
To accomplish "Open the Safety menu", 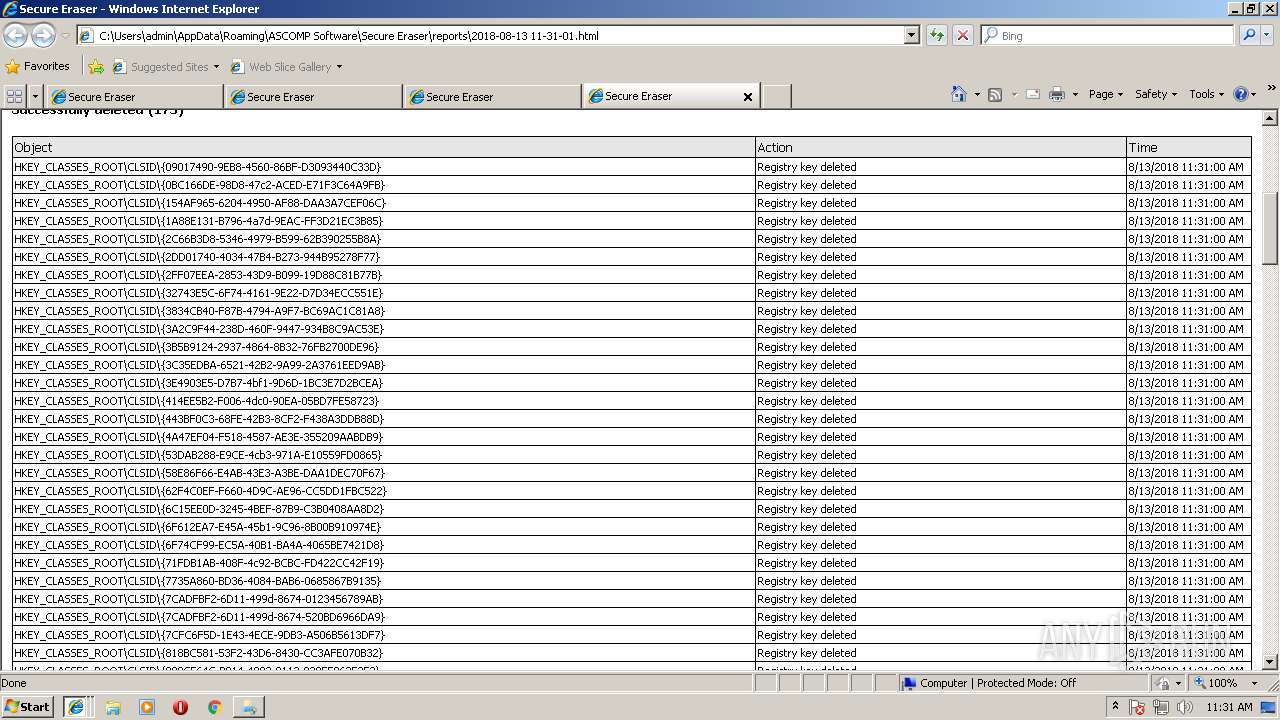I will pyautogui.click(x=1156, y=94).
